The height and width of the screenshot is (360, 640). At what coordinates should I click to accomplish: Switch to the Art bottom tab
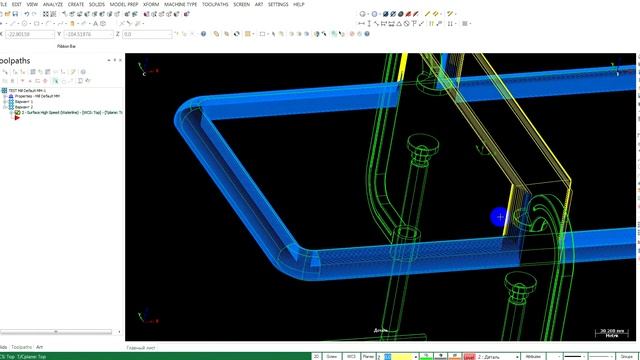tap(39, 347)
